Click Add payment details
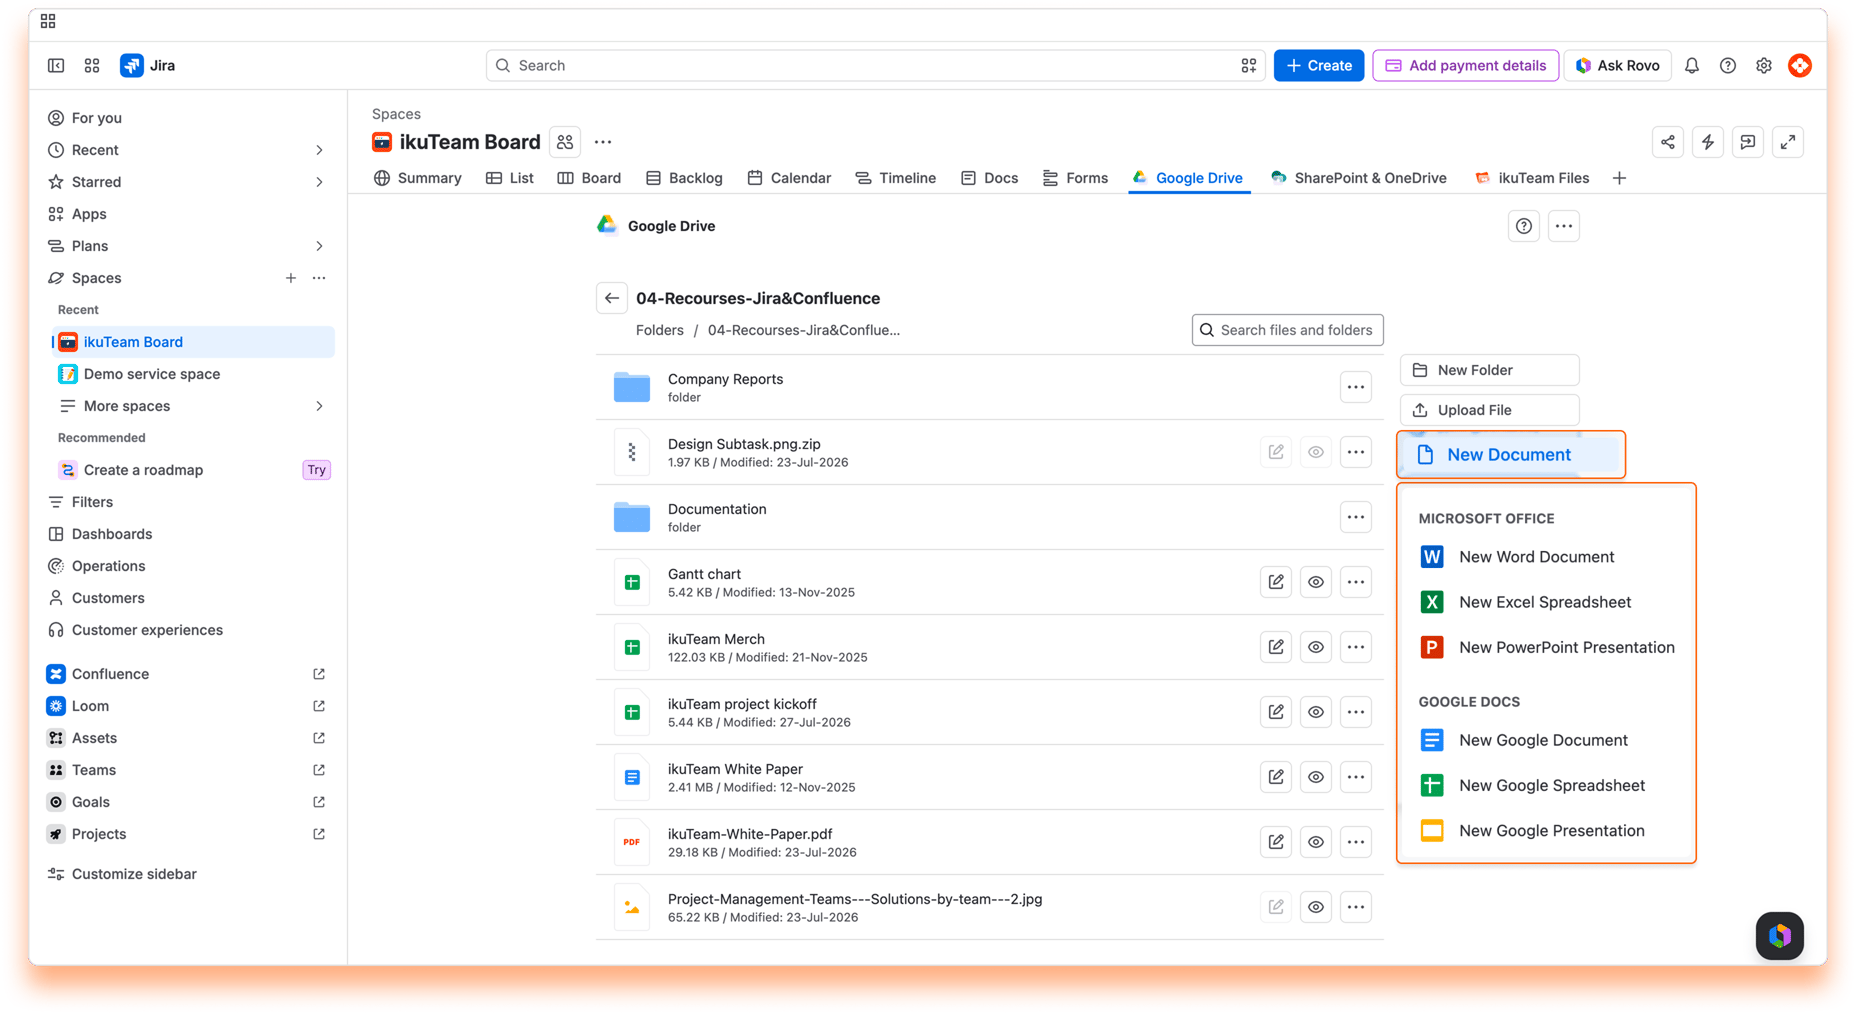The width and height of the screenshot is (1856, 1014). click(x=1466, y=66)
